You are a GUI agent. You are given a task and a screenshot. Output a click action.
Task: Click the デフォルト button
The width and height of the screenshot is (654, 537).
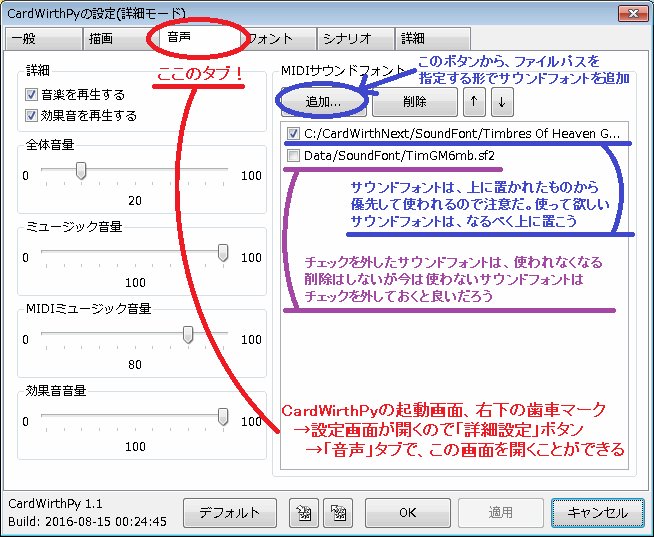tap(230, 512)
